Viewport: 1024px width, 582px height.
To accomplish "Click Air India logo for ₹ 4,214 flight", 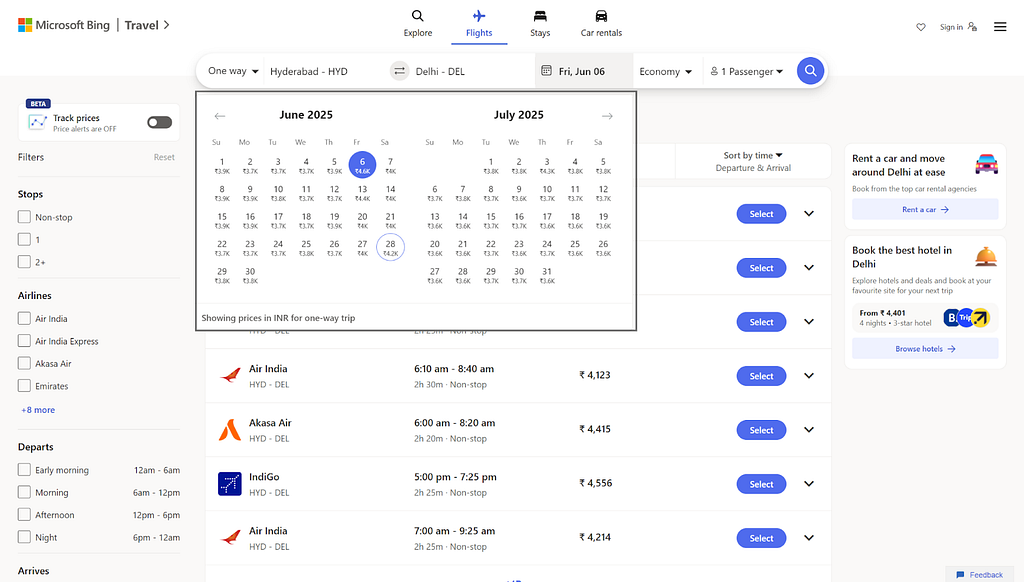I will (x=229, y=538).
